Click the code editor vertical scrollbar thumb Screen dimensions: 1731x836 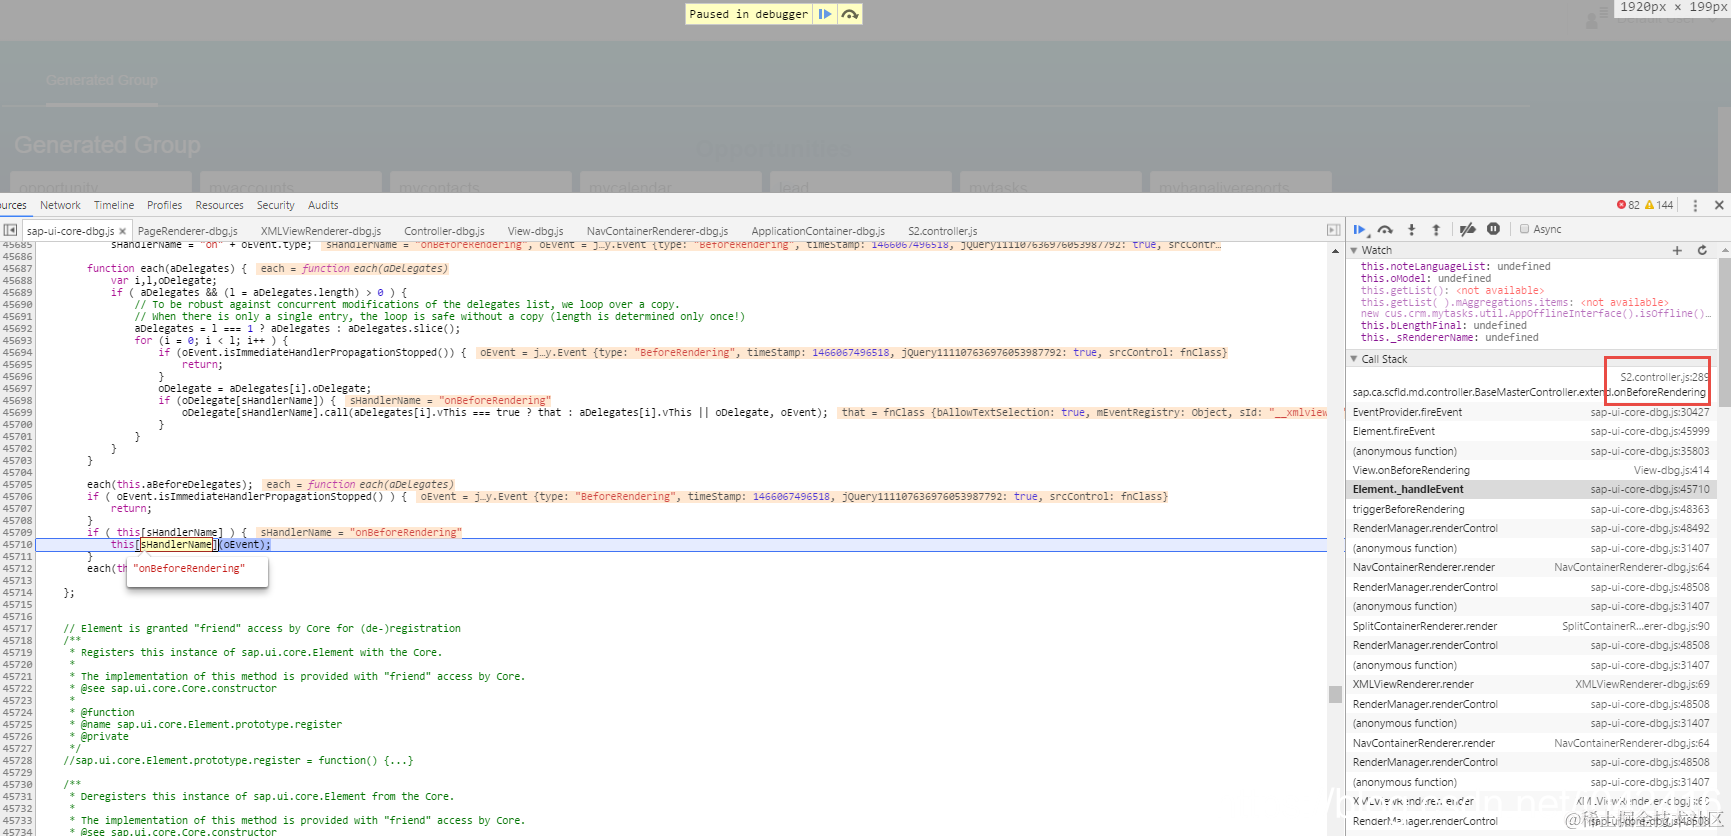pos(1335,694)
